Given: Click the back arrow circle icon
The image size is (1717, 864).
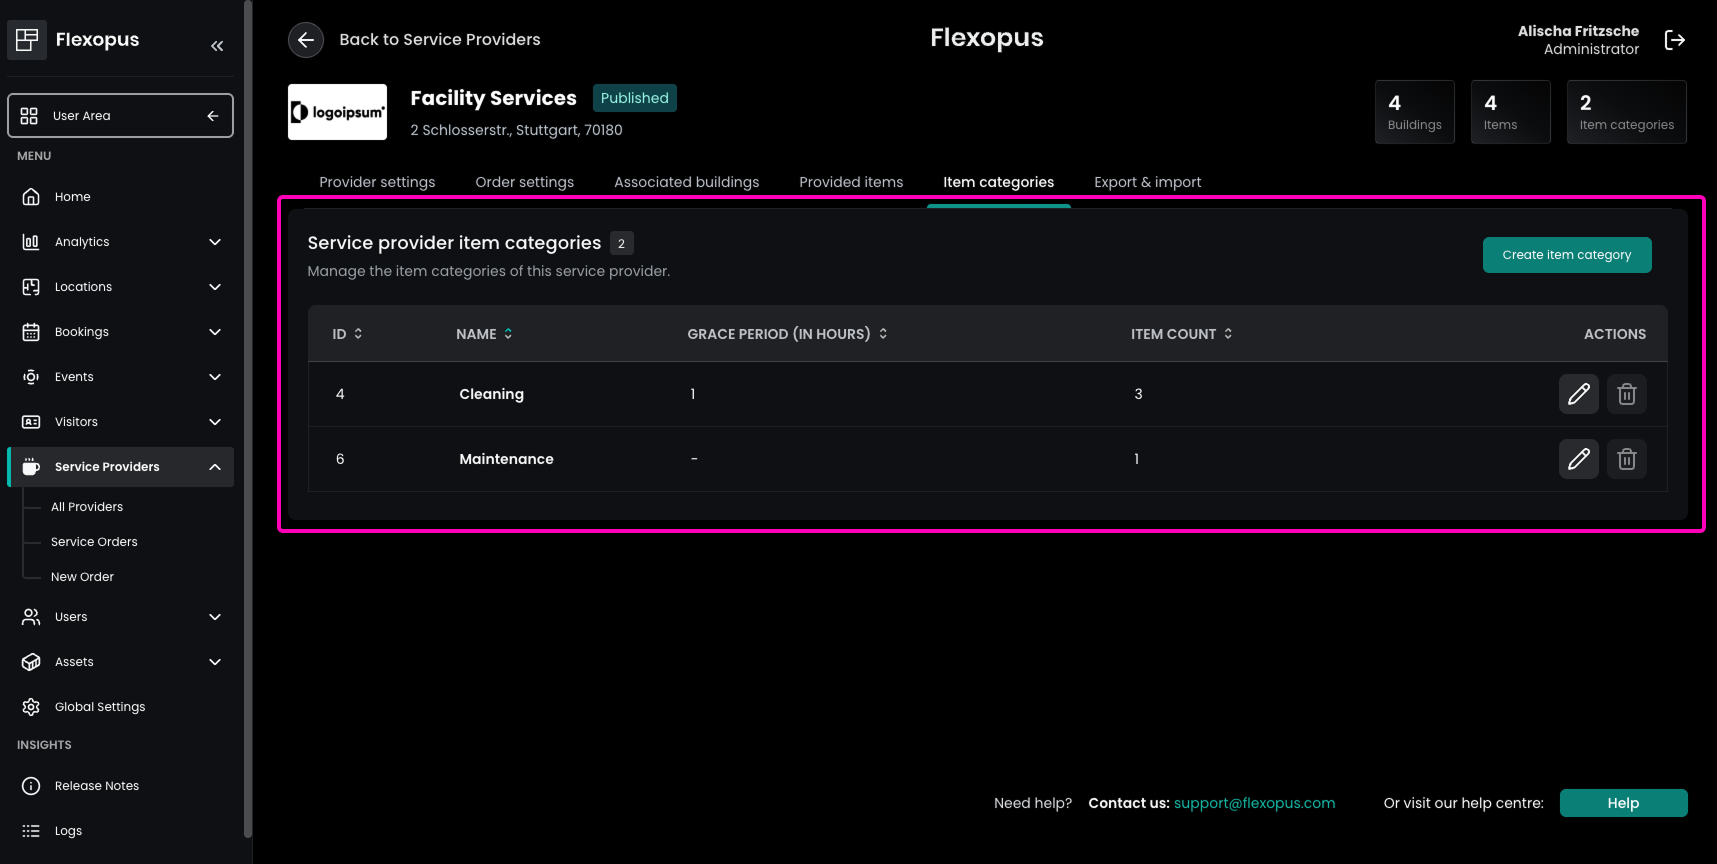Looking at the screenshot, I should tap(306, 40).
